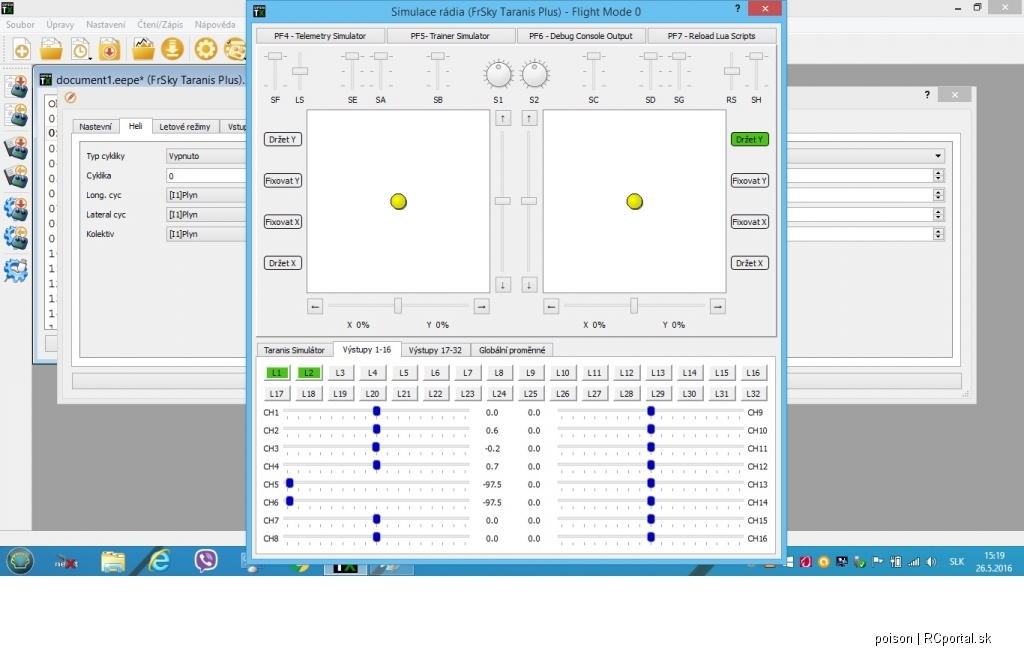Screen dimensions: 1024x648
Task: Toggle the left stick Držet X button
Action: (x=283, y=263)
